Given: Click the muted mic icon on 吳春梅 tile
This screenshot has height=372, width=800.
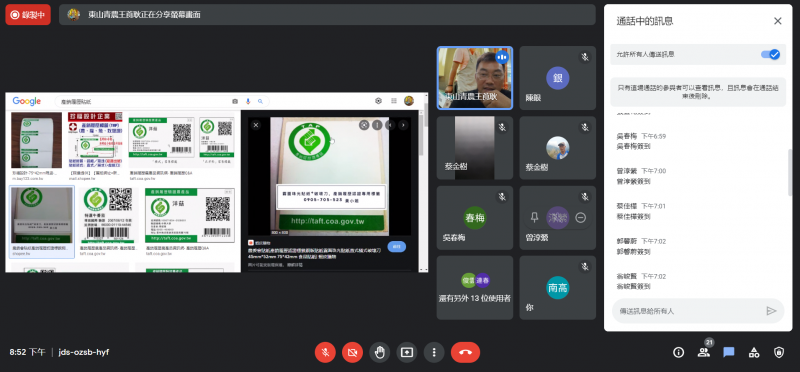Looking at the screenshot, I should pyautogui.click(x=502, y=197).
